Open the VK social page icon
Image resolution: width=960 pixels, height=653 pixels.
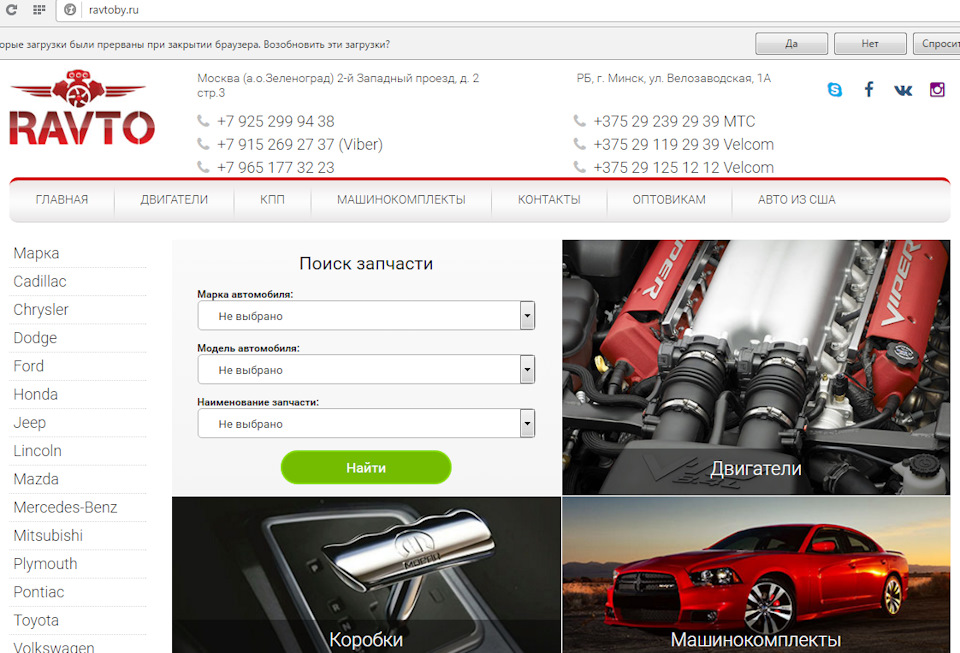pyautogui.click(x=903, y=89)
